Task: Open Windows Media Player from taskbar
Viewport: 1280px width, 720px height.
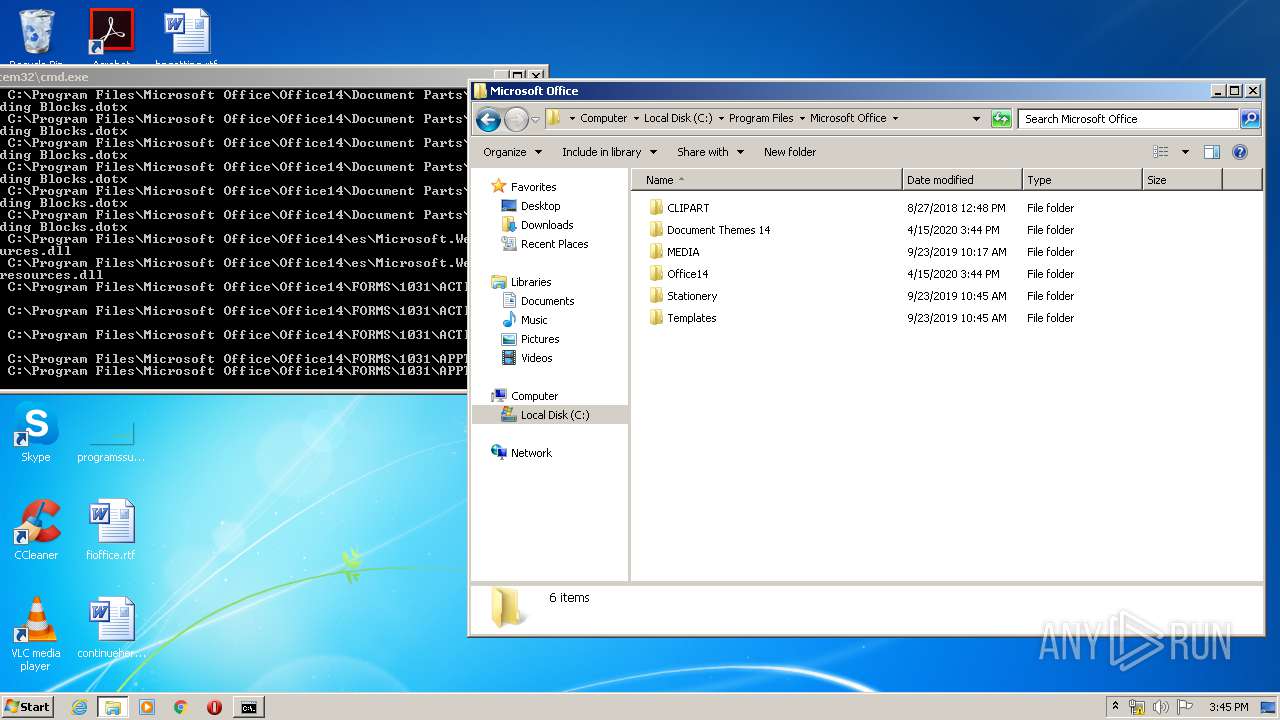Action: [x=147, y=707]
